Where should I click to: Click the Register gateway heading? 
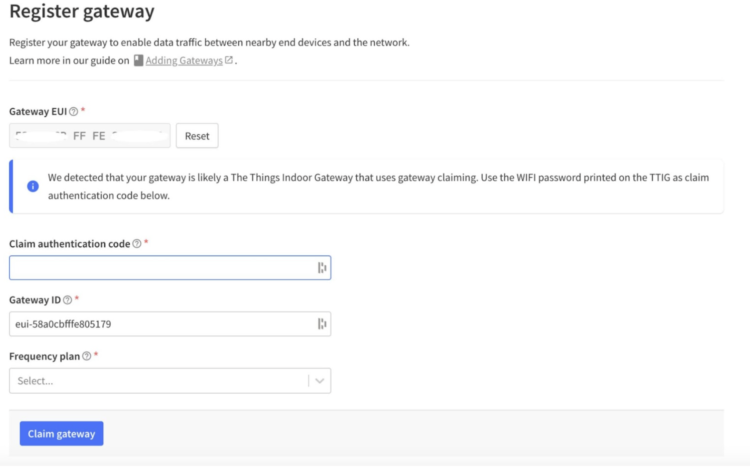tap(82, 11)
